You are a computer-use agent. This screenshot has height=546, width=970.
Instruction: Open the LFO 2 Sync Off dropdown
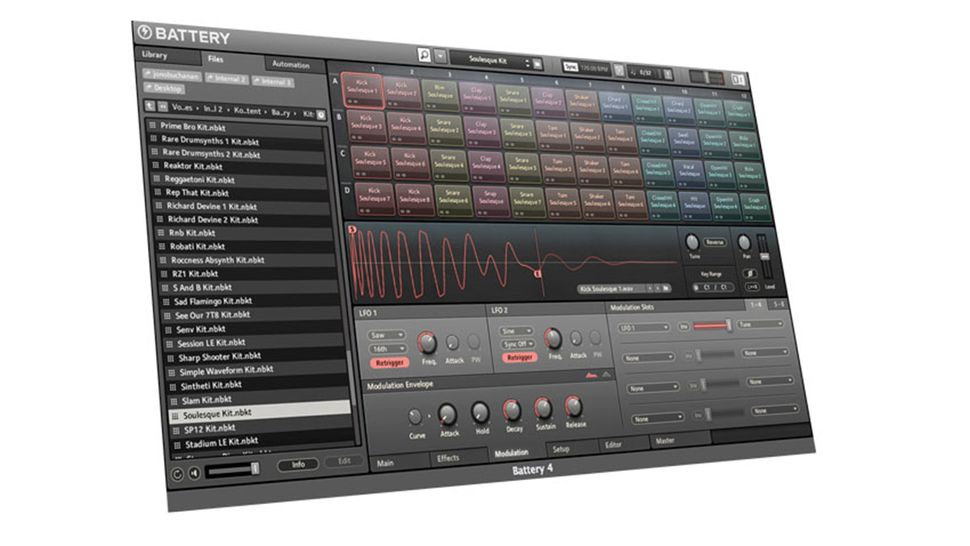[518, 344]
